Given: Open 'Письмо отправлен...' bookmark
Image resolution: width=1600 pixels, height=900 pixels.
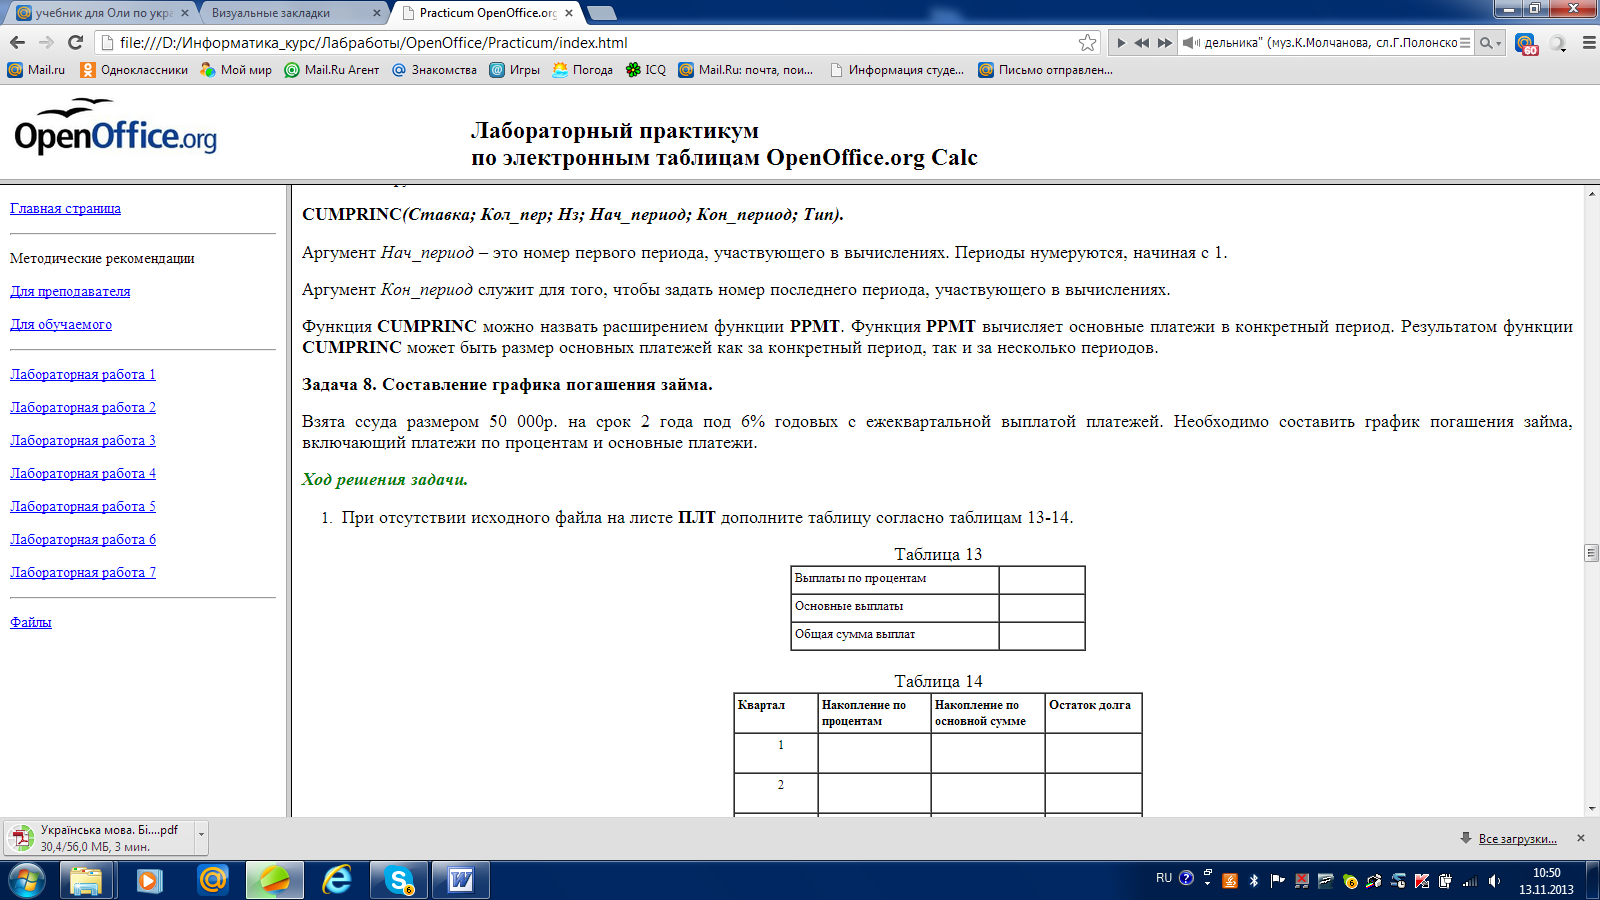Looking at the screenshot, I should click(x=1045, y=70).
